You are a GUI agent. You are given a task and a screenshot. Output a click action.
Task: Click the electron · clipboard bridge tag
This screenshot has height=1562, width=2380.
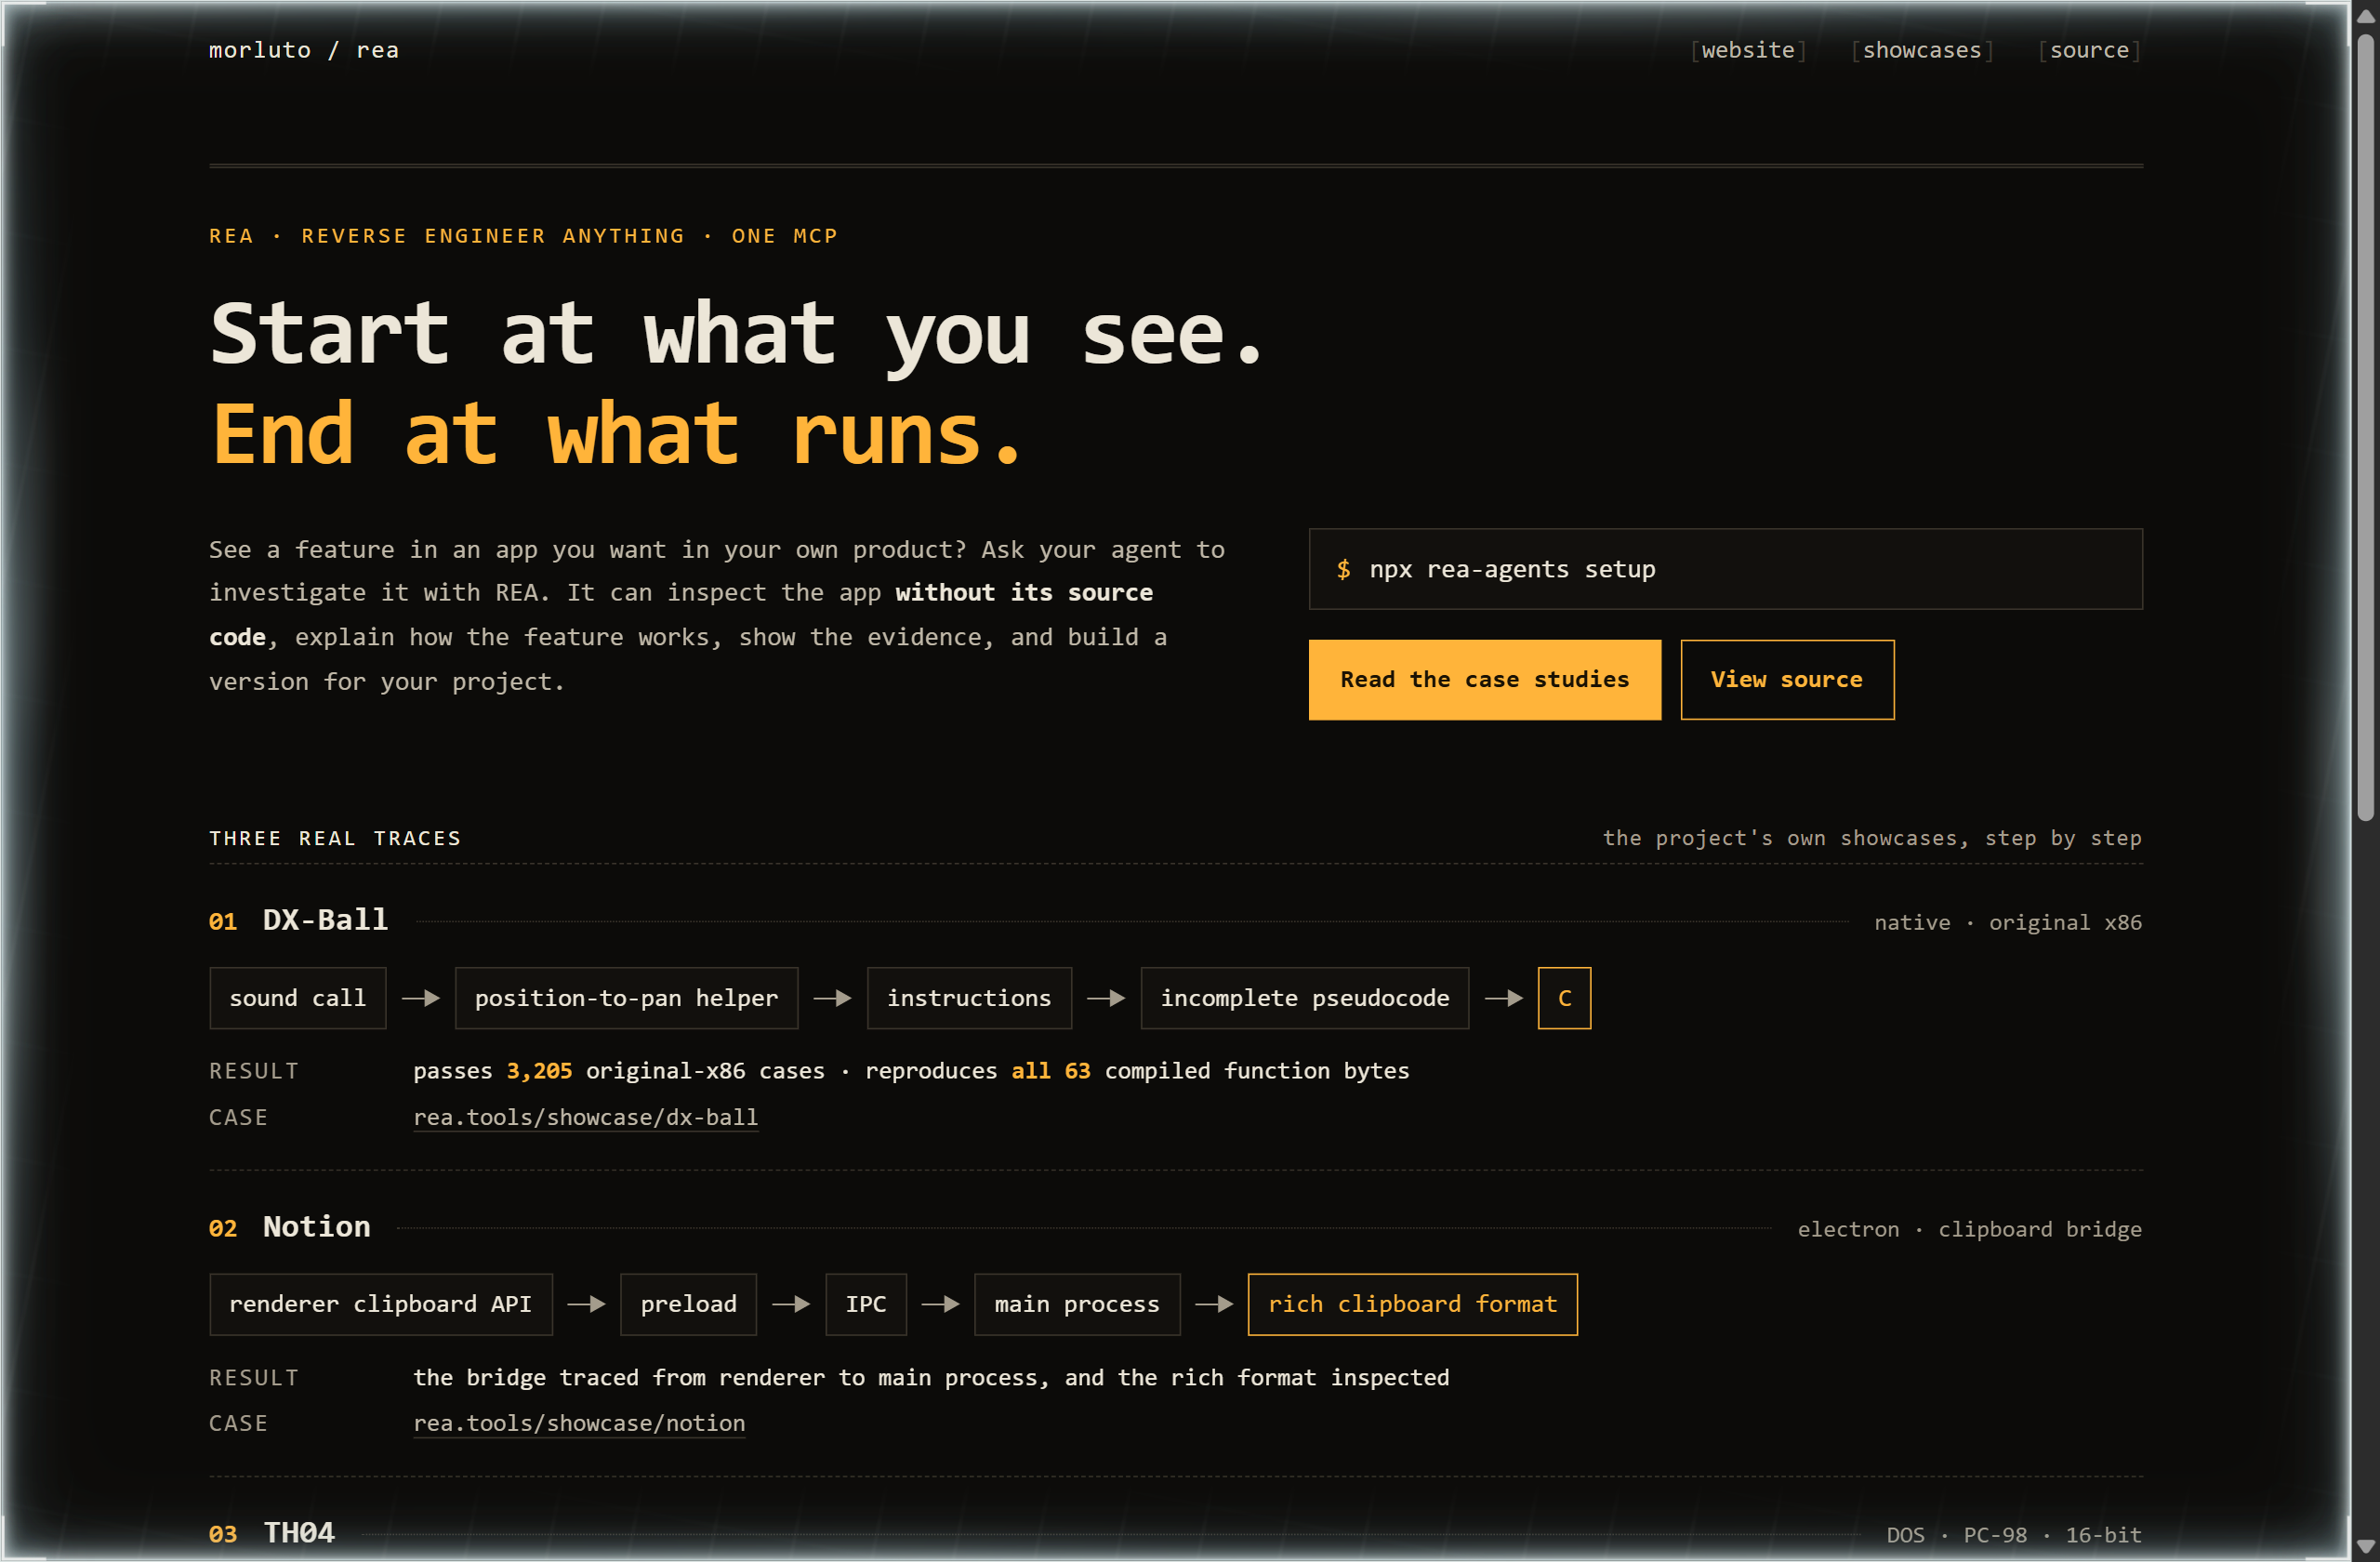pyautogui.click(x=1969, y=1229)
